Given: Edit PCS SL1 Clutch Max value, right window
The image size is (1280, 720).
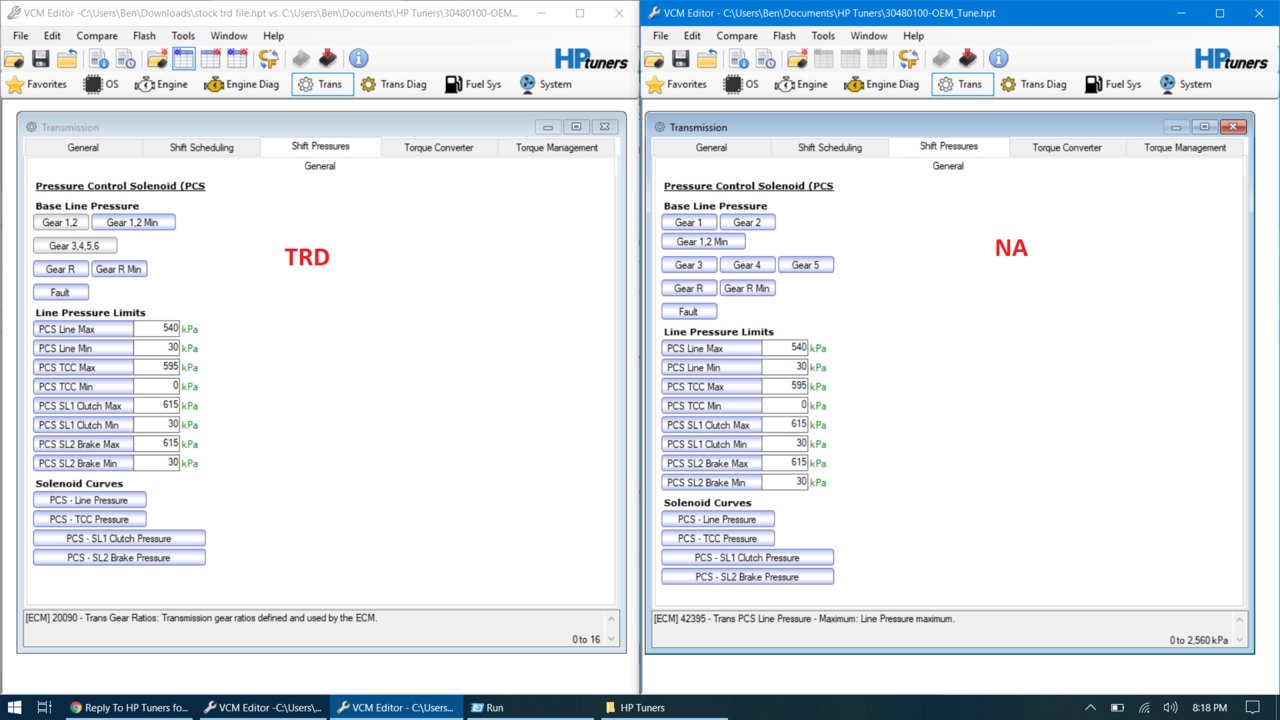Looking at the screenshot, I should coord(785,425).
